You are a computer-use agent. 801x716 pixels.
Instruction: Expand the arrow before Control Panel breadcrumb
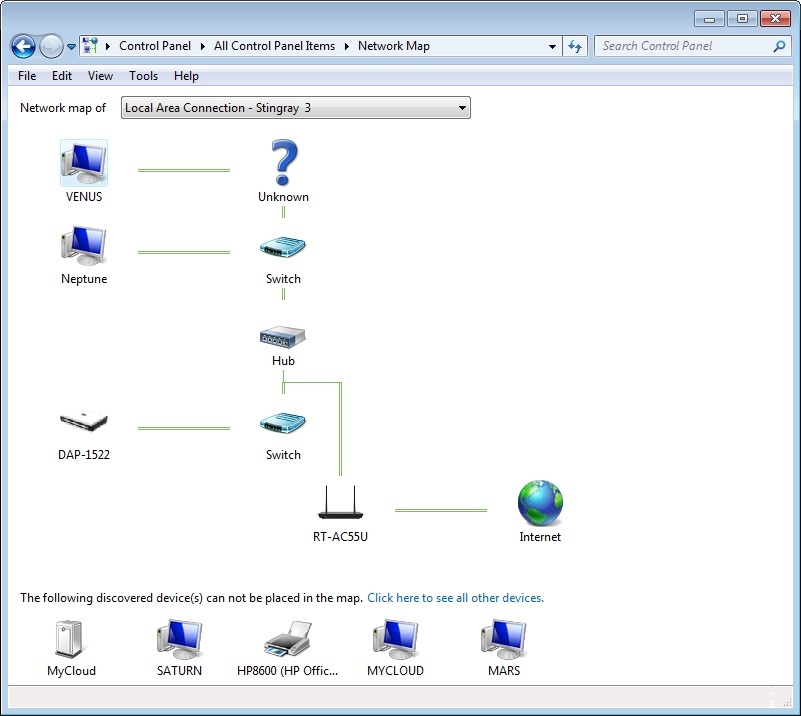108,46
